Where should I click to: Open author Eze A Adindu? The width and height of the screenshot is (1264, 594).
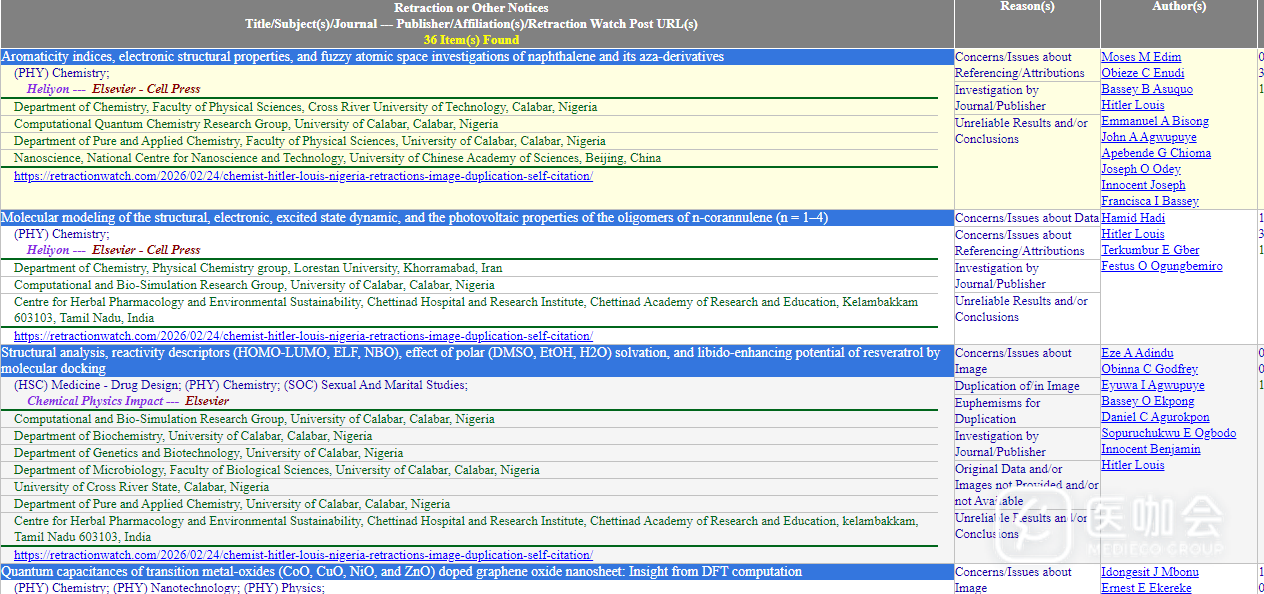point(1137,353)
